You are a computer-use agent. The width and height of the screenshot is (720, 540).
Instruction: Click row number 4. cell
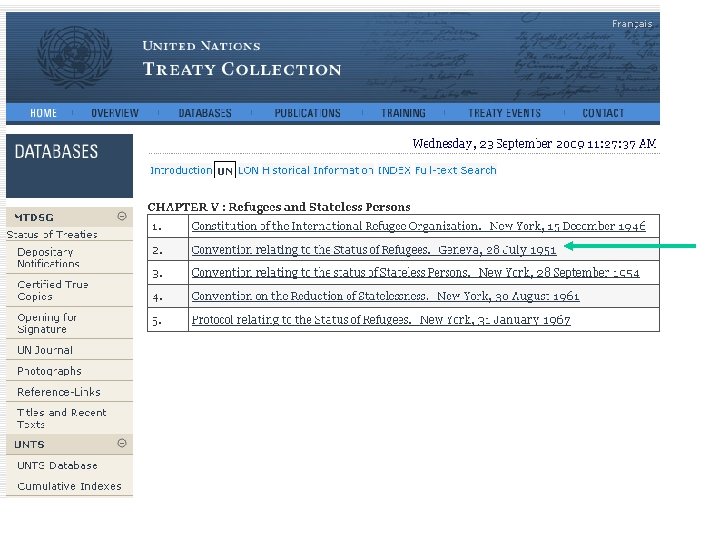(168, 297)
